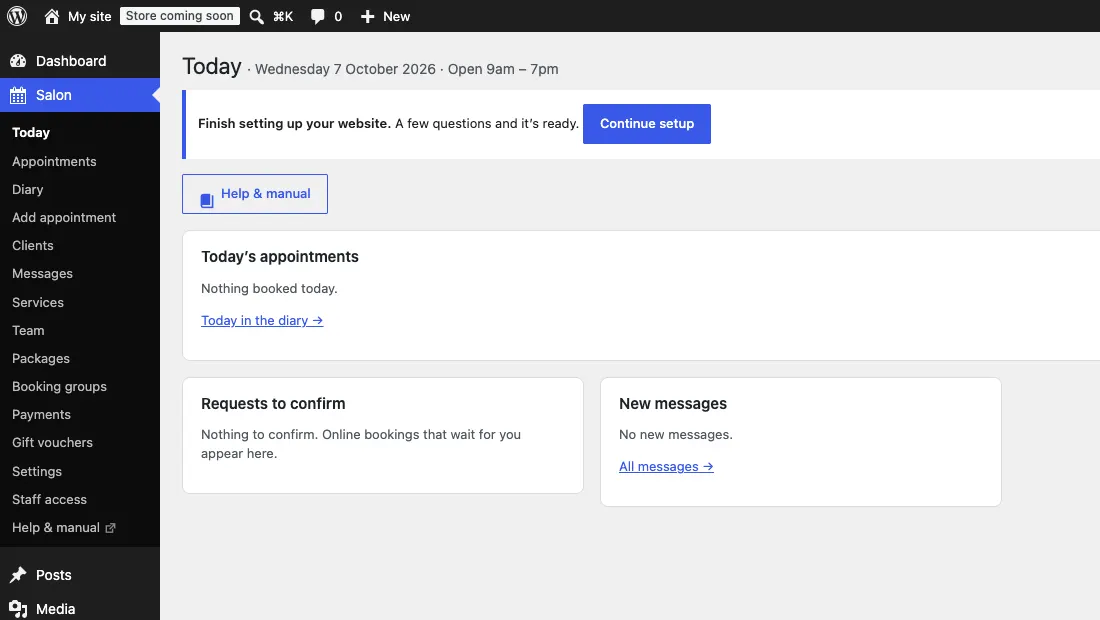The image size is (1100, 620).
Task: Open the All messages link
Action: (666, 466)
